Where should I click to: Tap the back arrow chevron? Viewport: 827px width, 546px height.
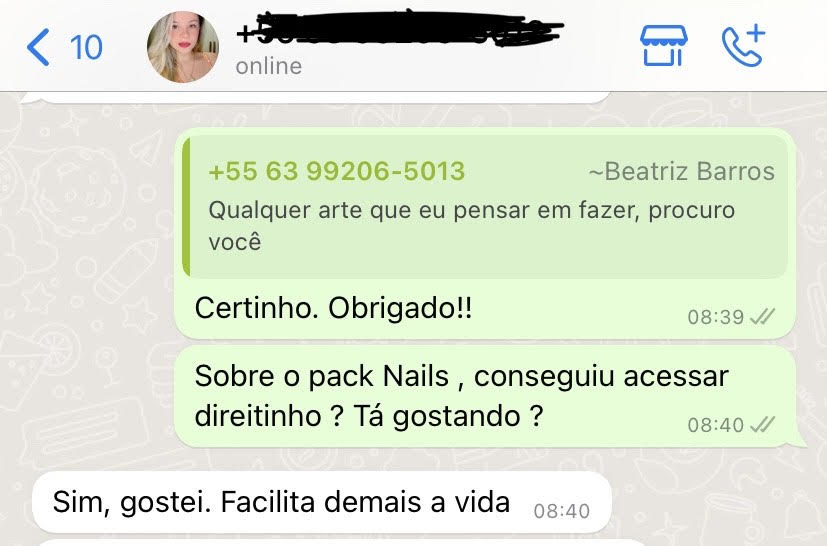coord(38,47)
